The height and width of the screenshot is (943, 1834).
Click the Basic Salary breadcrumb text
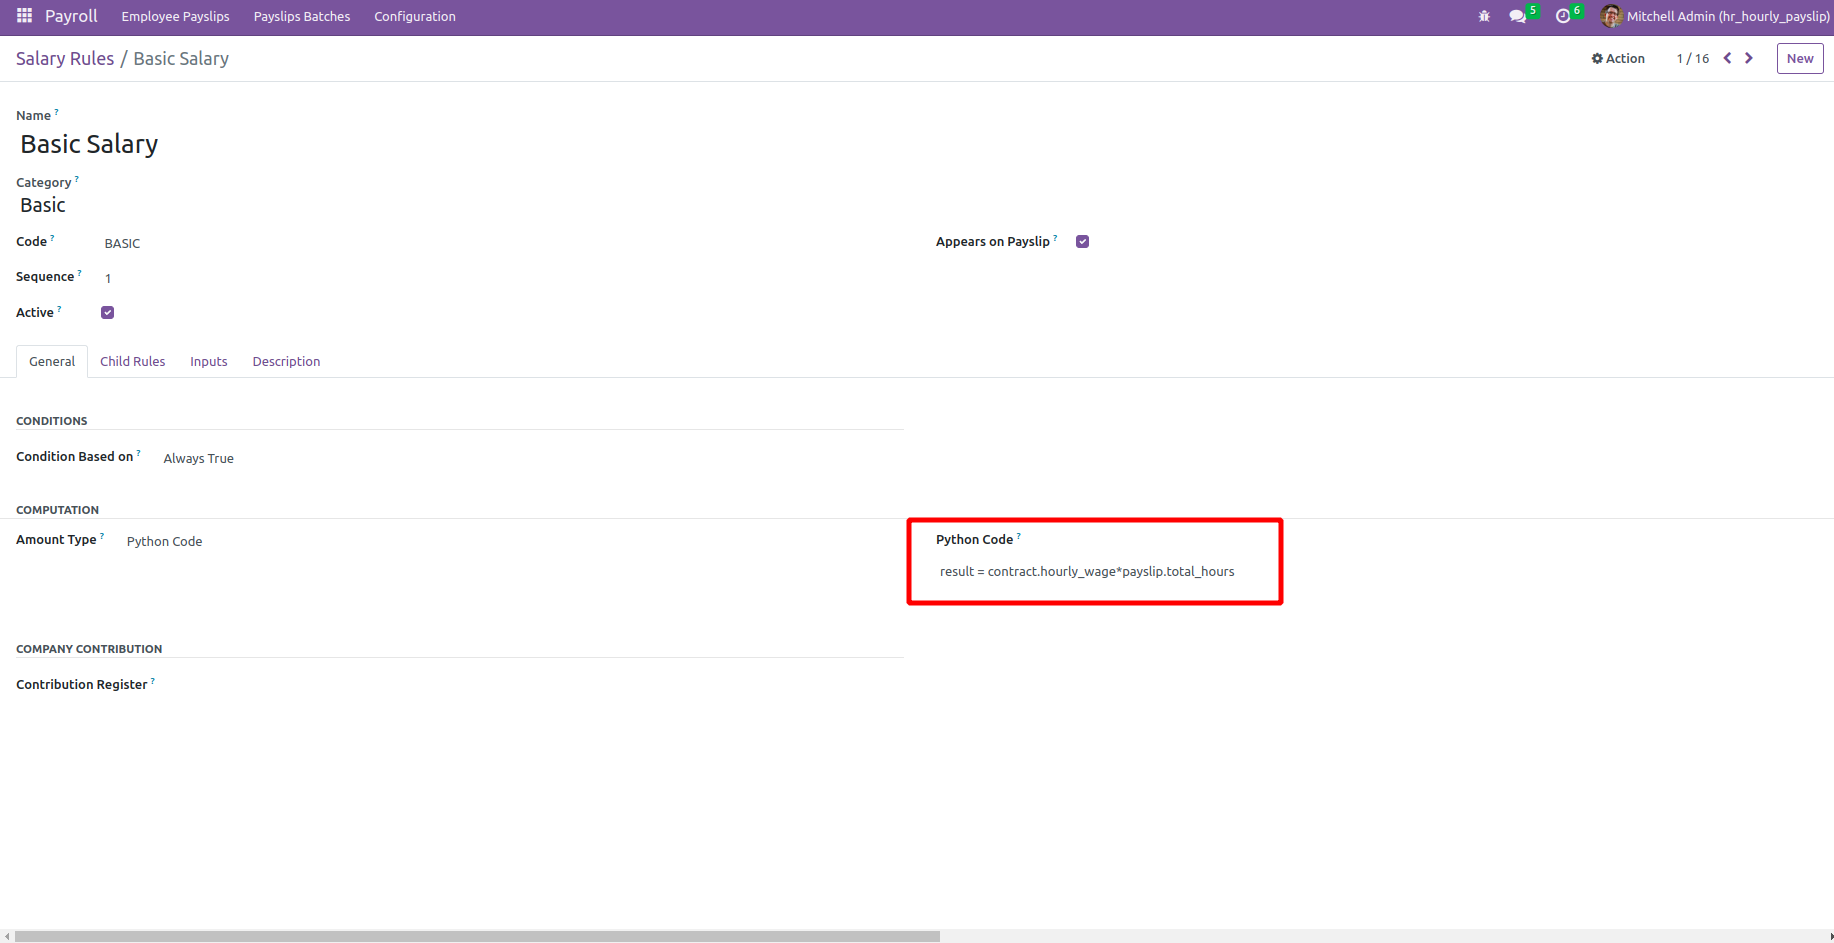181,58
